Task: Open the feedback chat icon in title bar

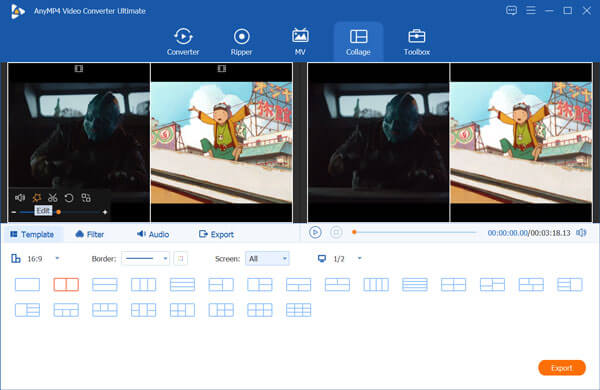Action: [511, 10]
